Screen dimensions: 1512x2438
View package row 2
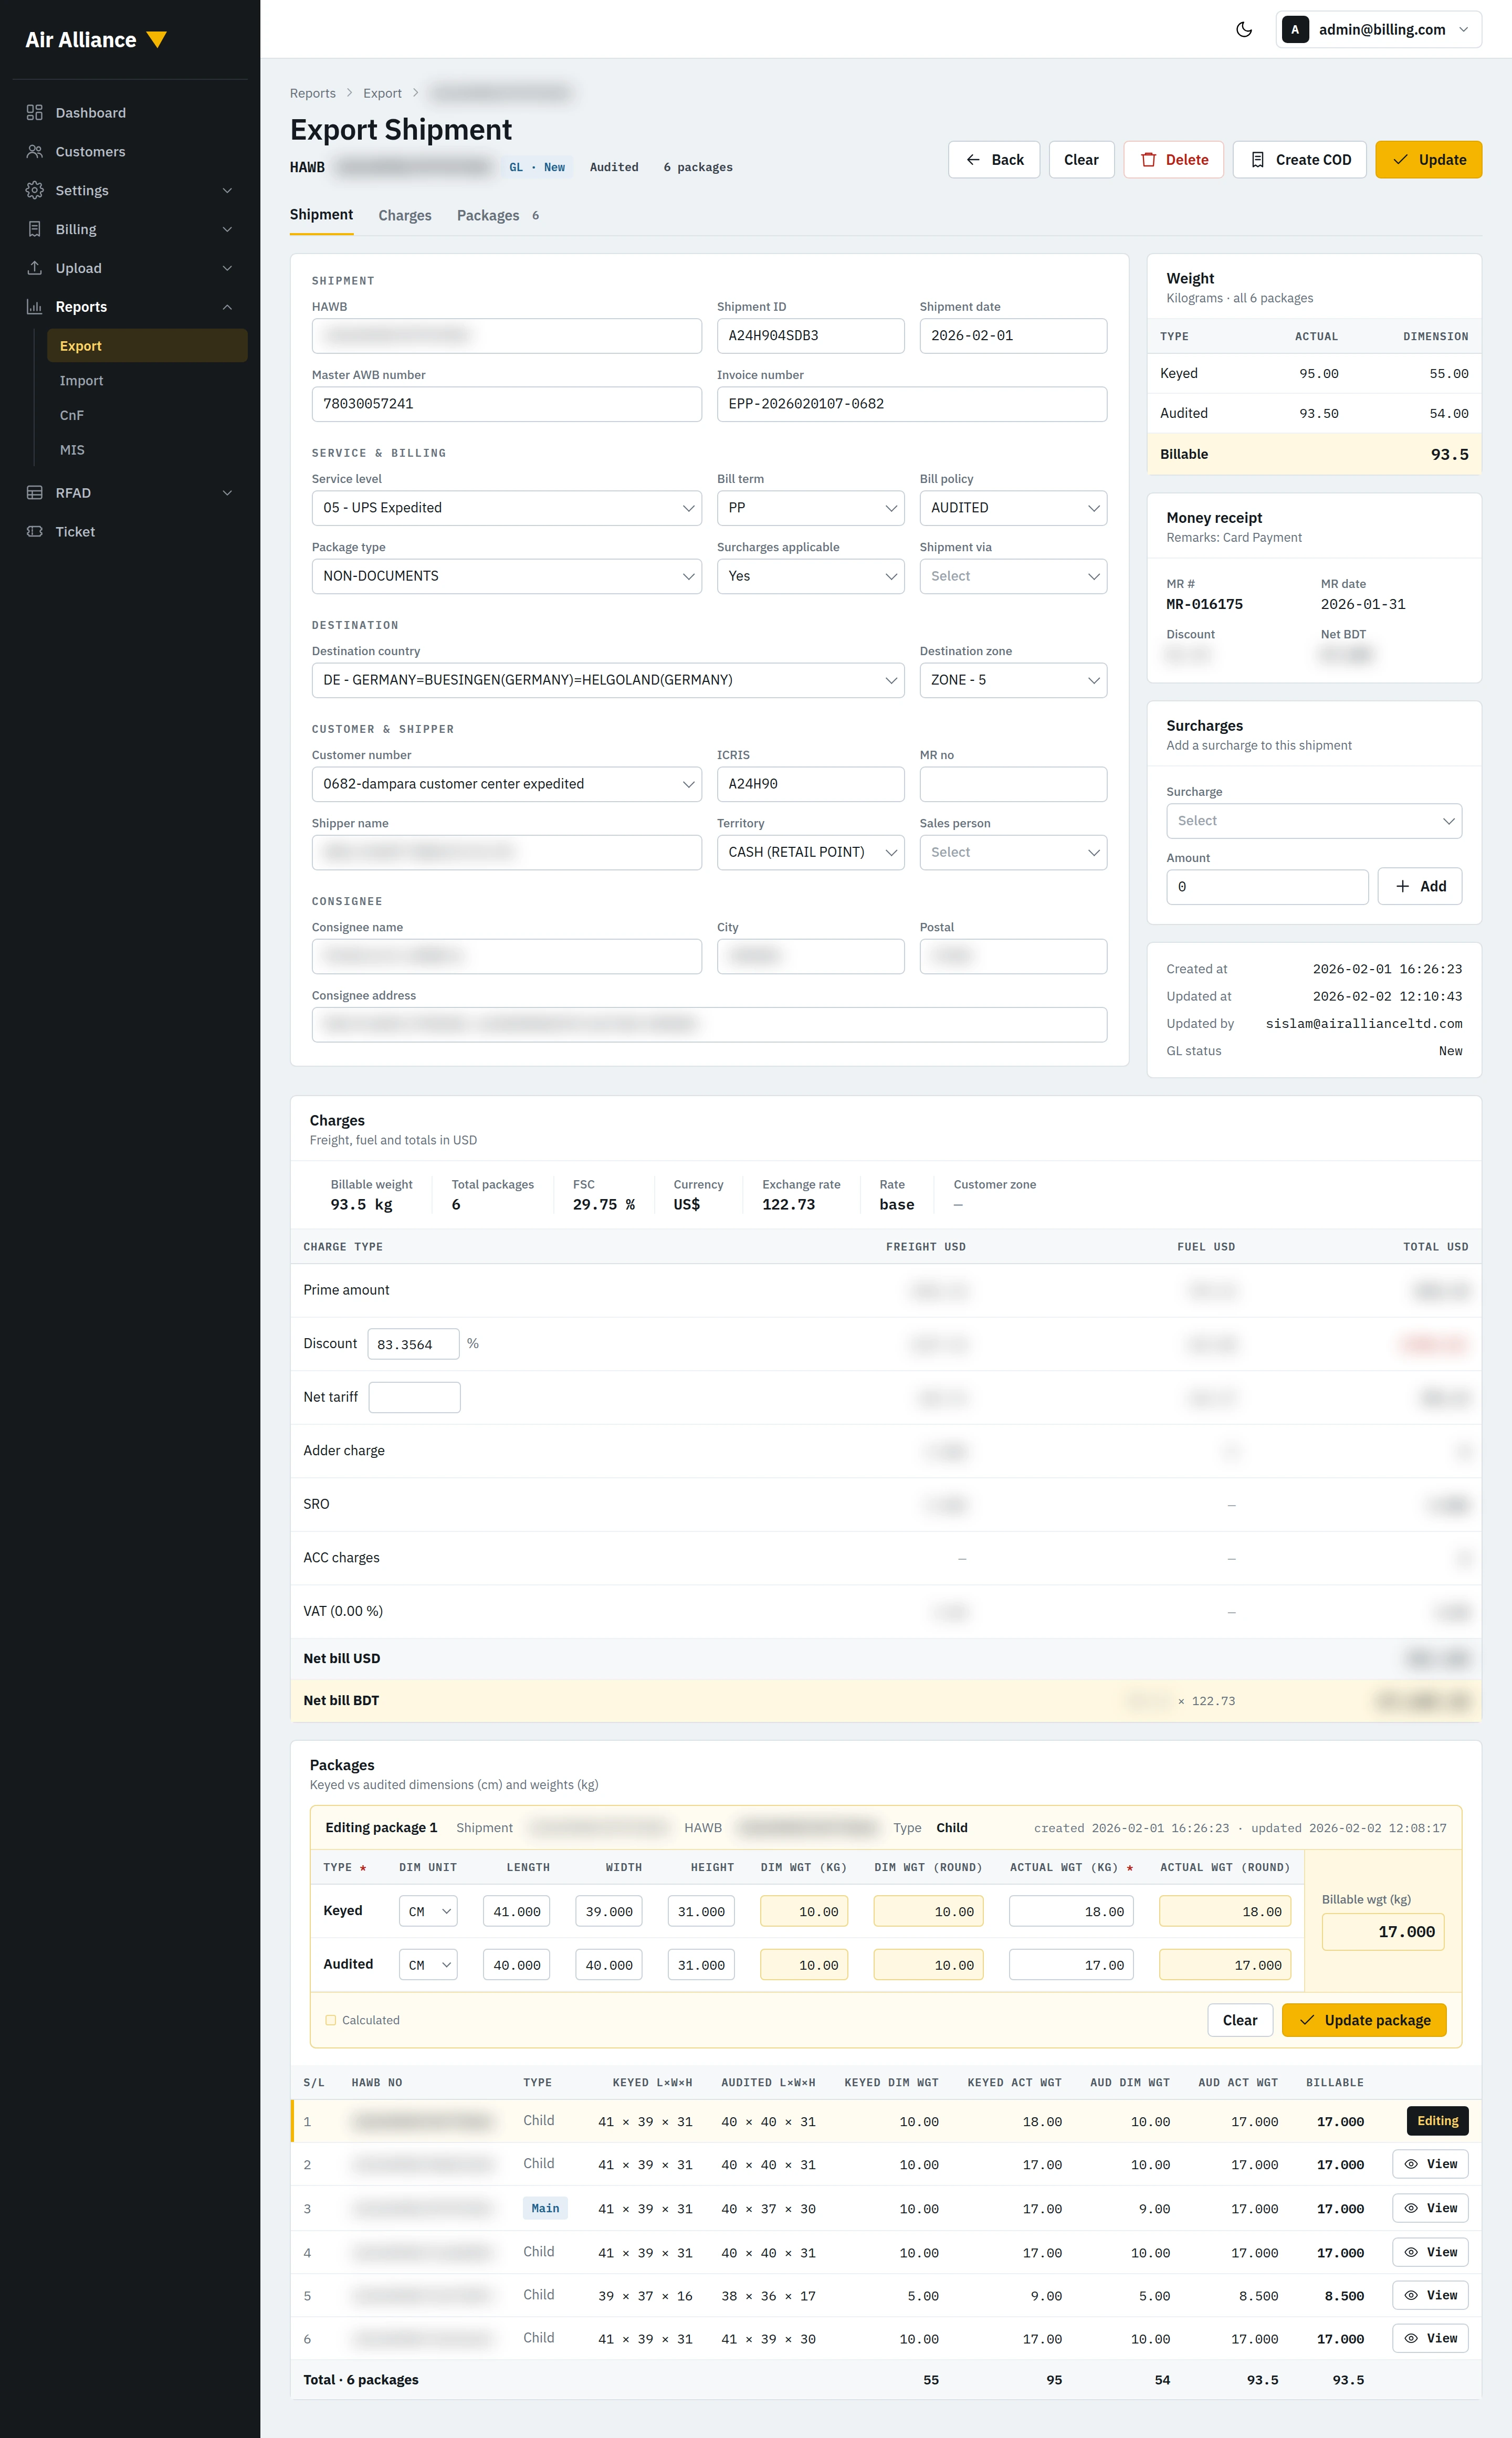[1430, 2164]
